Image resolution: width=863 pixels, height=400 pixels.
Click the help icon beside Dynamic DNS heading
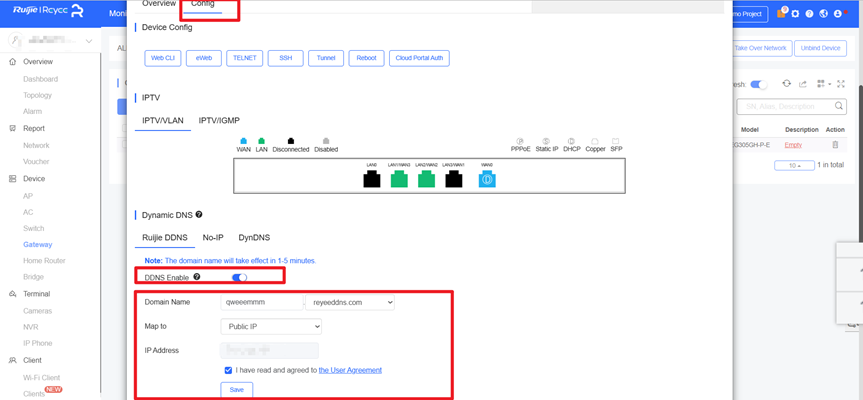(199, 214)
